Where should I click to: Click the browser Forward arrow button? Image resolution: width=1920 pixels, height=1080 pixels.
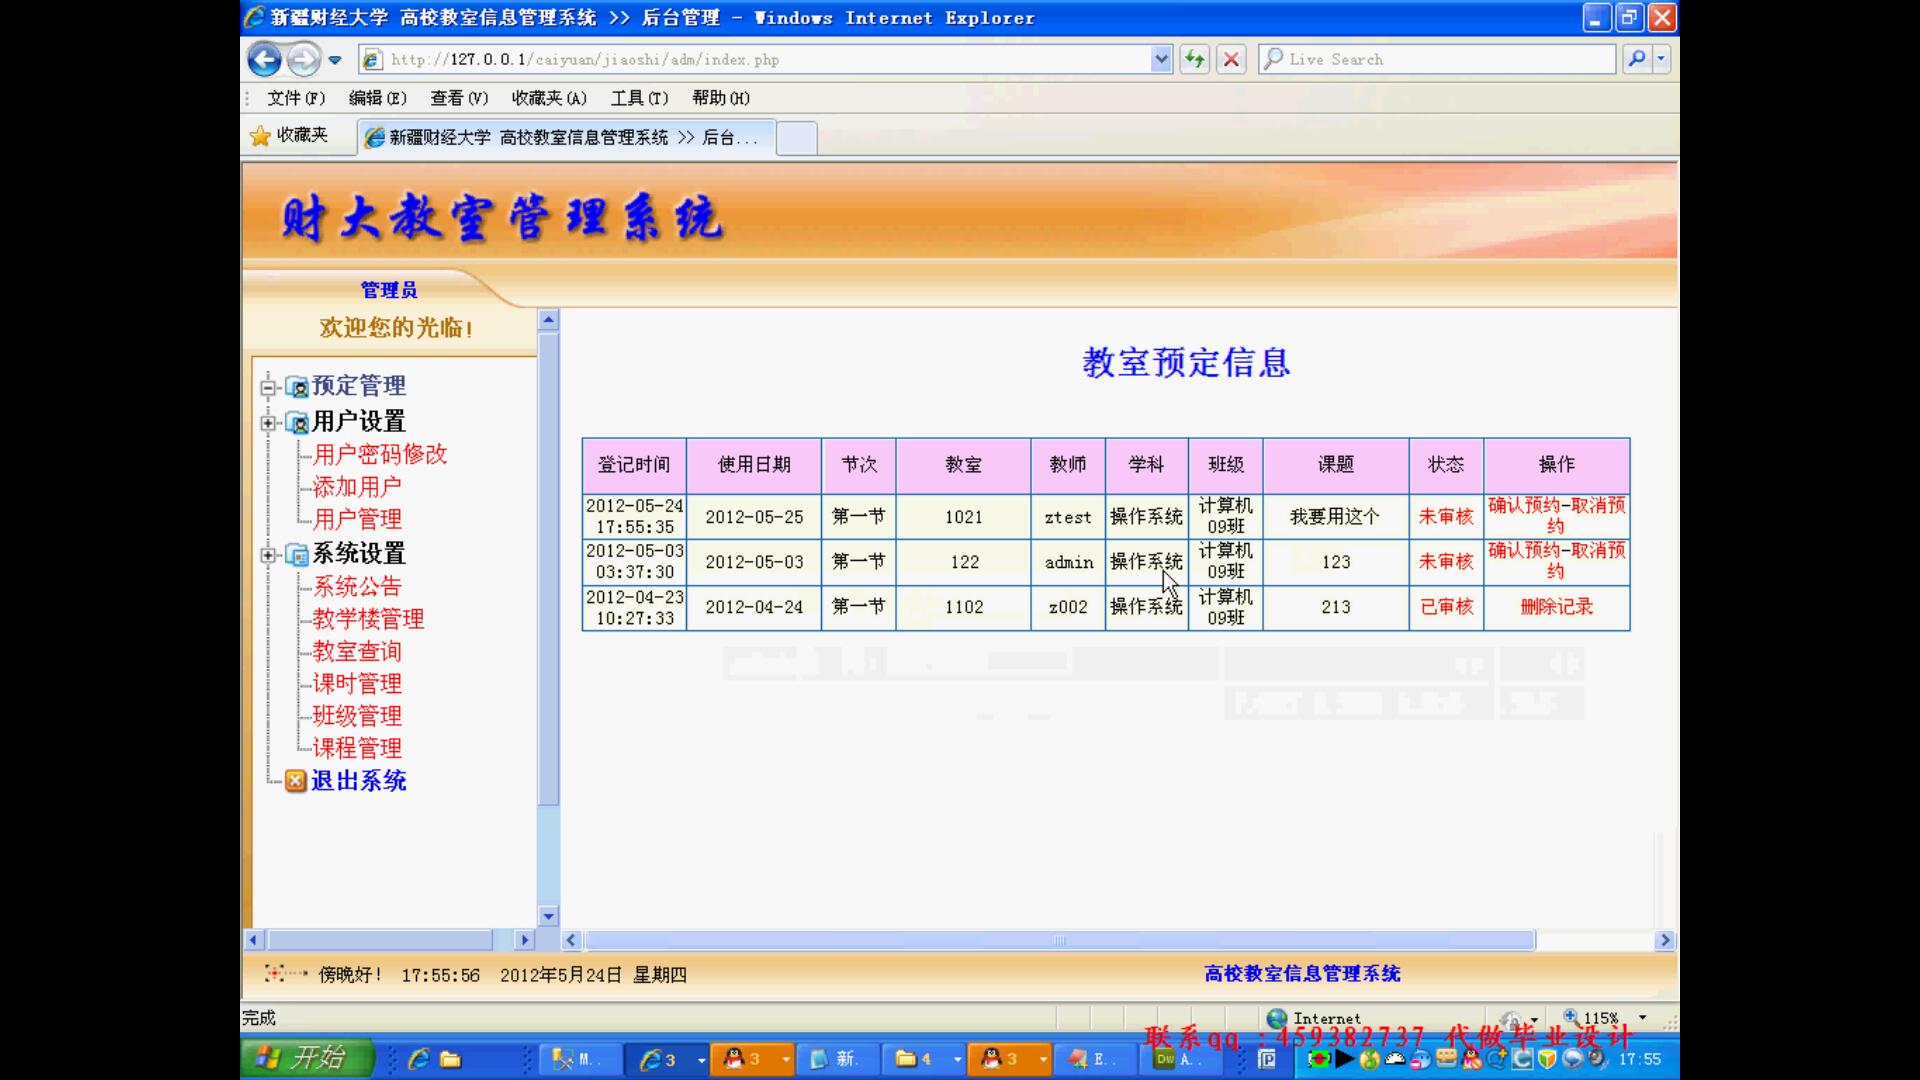pos(303,59)
